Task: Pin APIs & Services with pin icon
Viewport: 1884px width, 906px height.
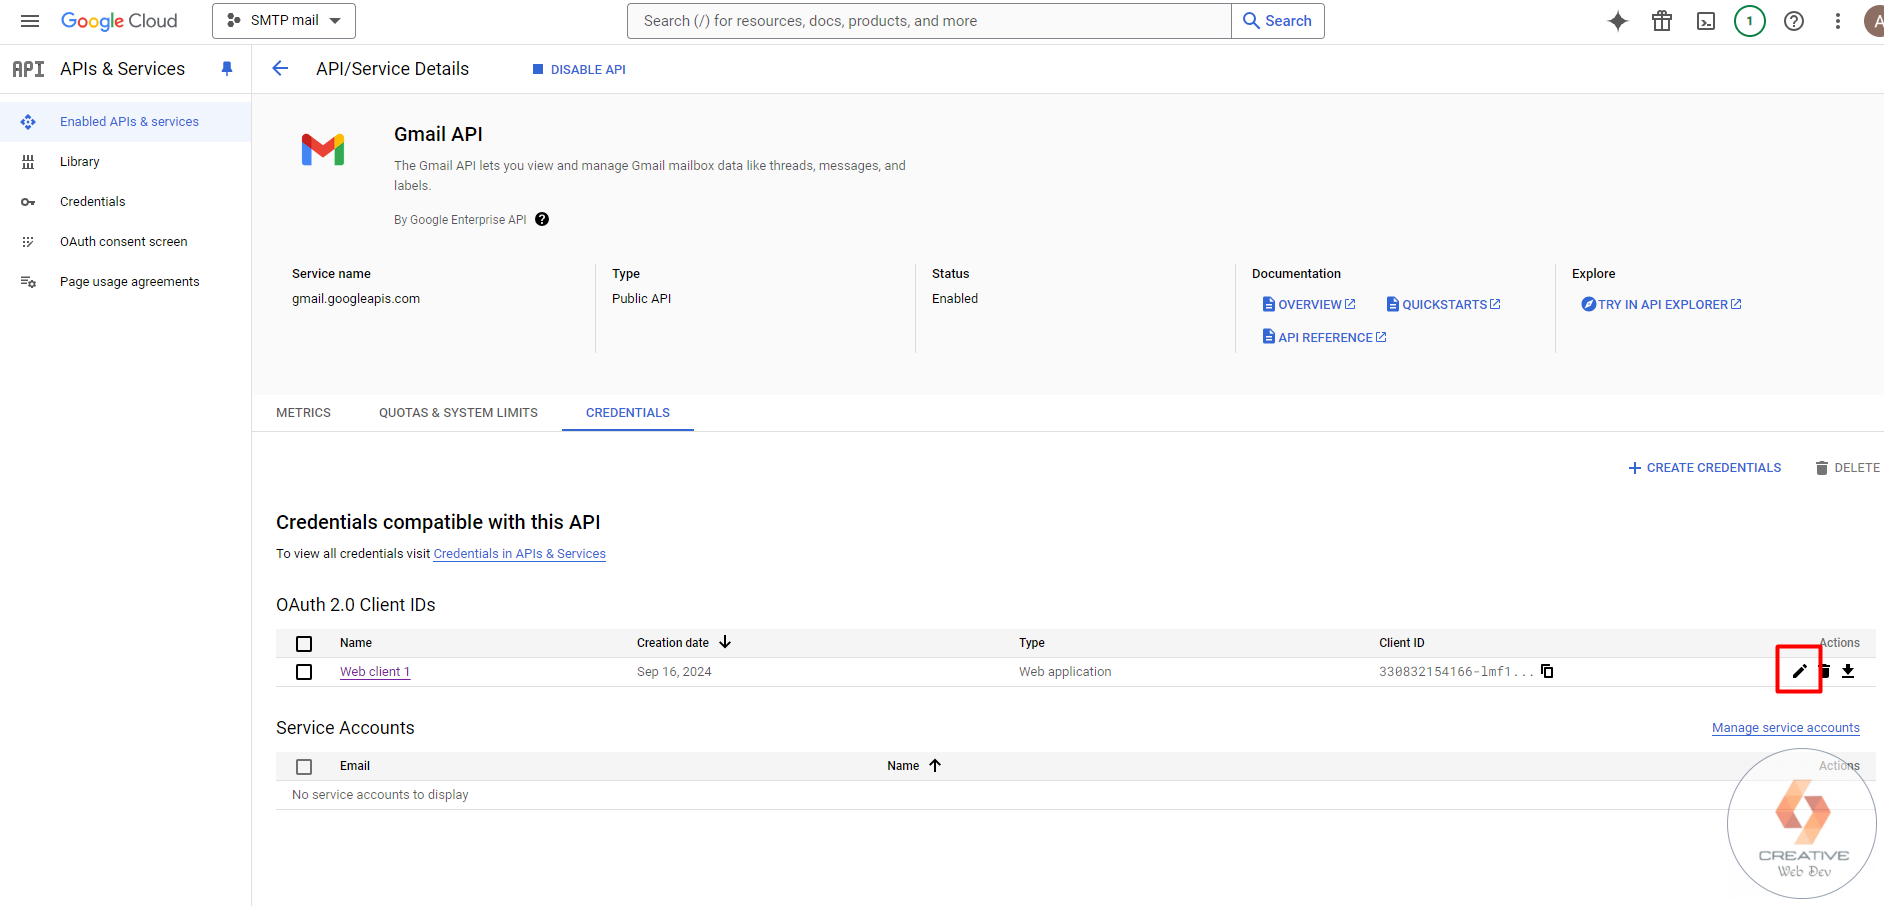Action: (x=227, y=69)
